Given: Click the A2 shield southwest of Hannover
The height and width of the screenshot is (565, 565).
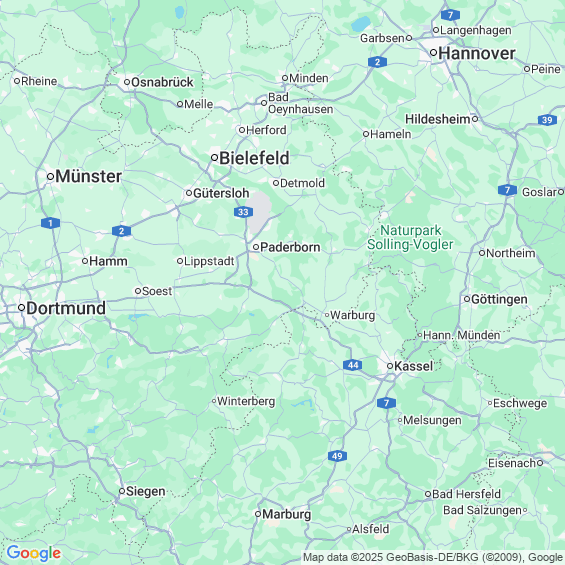Looking at the screenshot, I should (377, 62).
